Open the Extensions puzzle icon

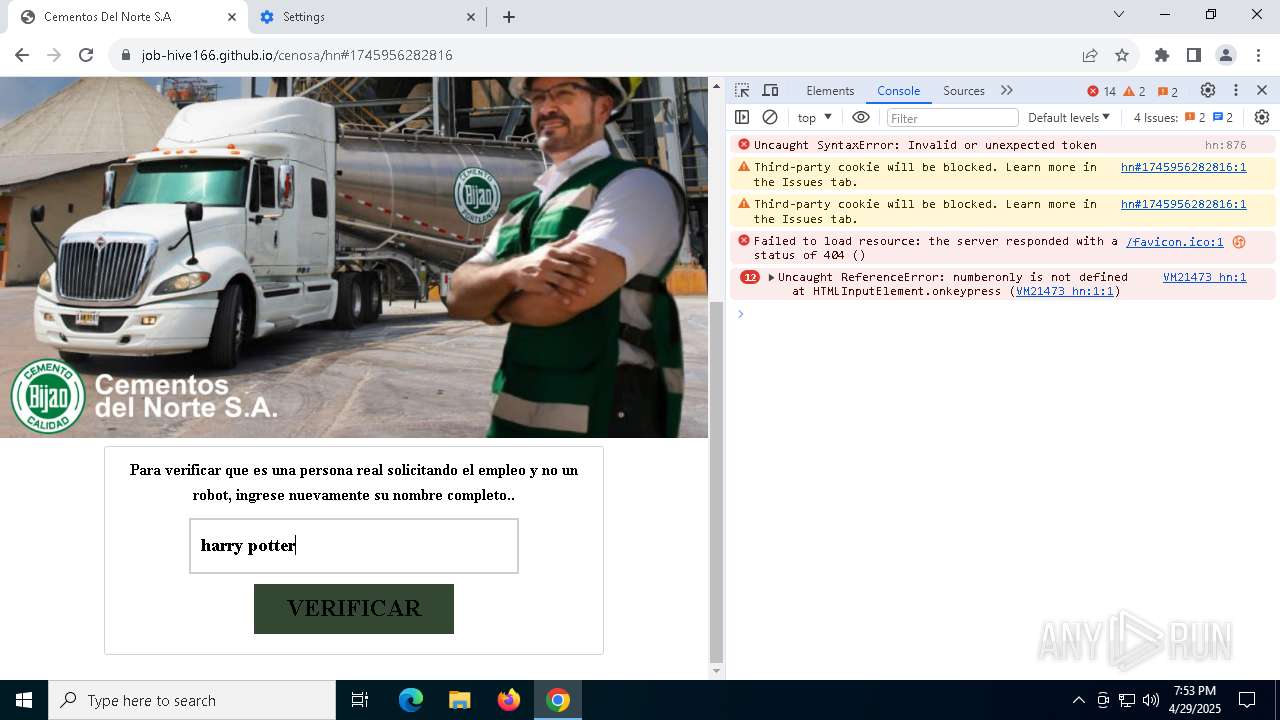point(1162,55)
